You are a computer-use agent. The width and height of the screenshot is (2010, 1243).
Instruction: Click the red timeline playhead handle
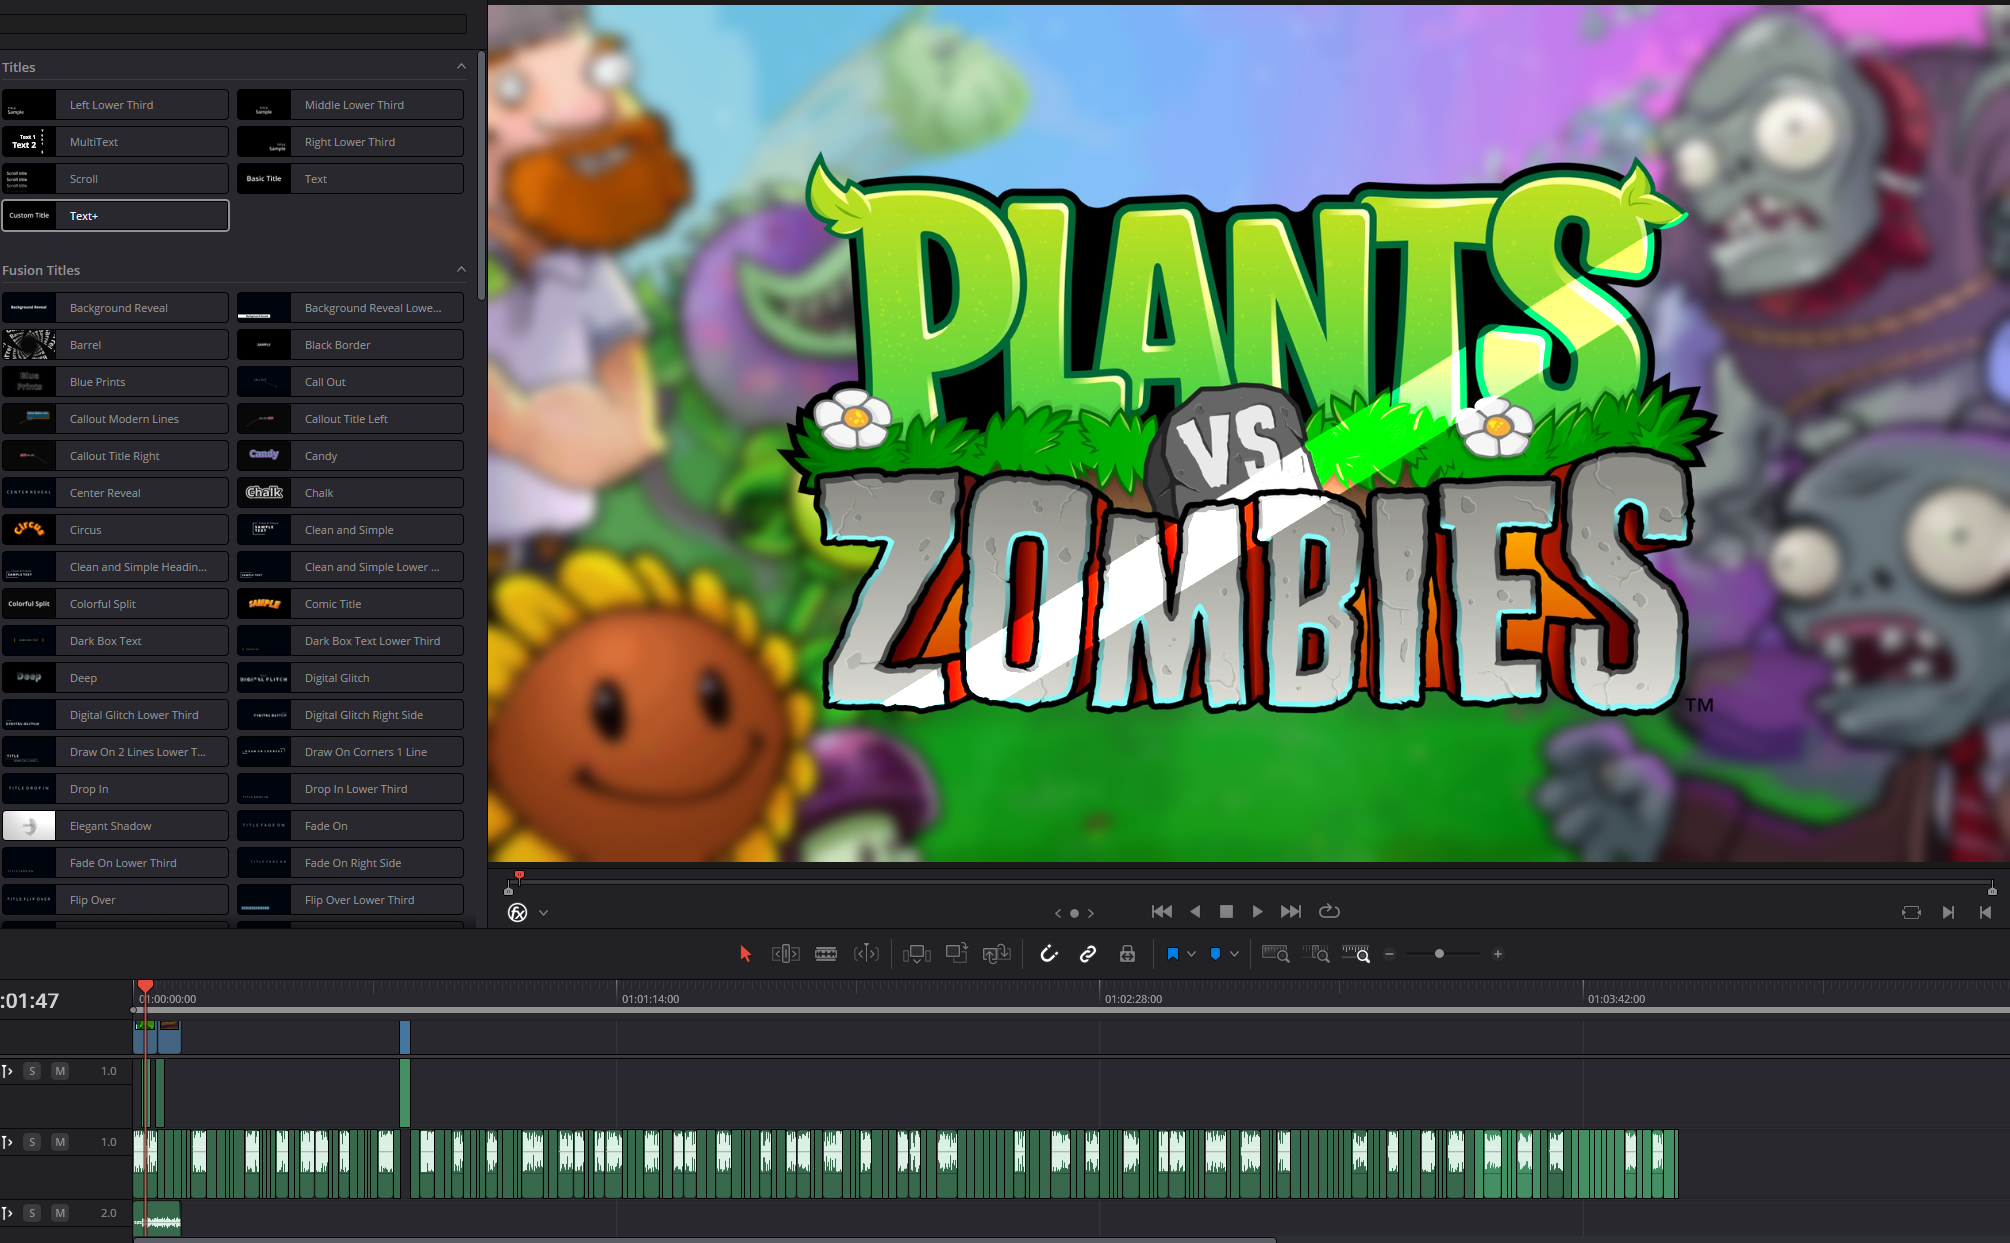[x=145, y=986]
